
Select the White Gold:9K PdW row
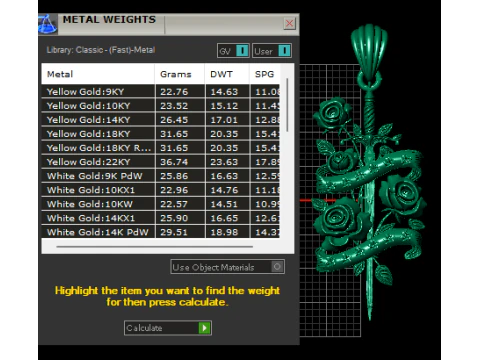(161, 176)
